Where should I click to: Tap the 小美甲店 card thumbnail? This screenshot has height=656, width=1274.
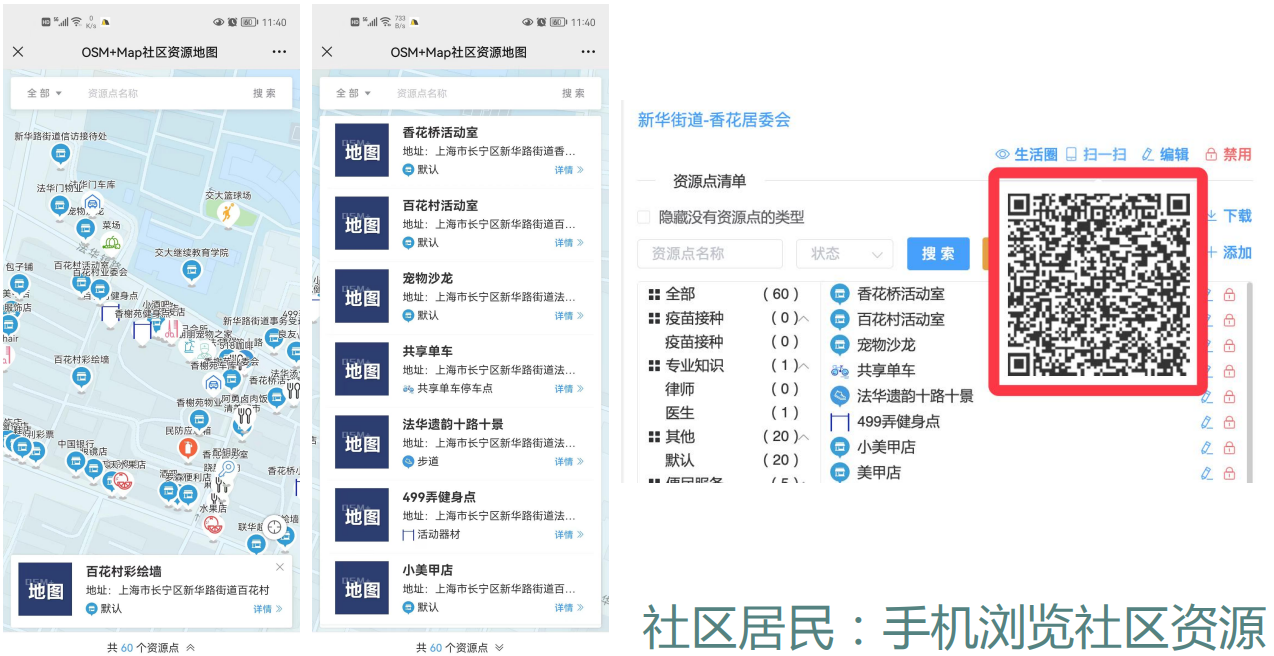pos(362,589)
